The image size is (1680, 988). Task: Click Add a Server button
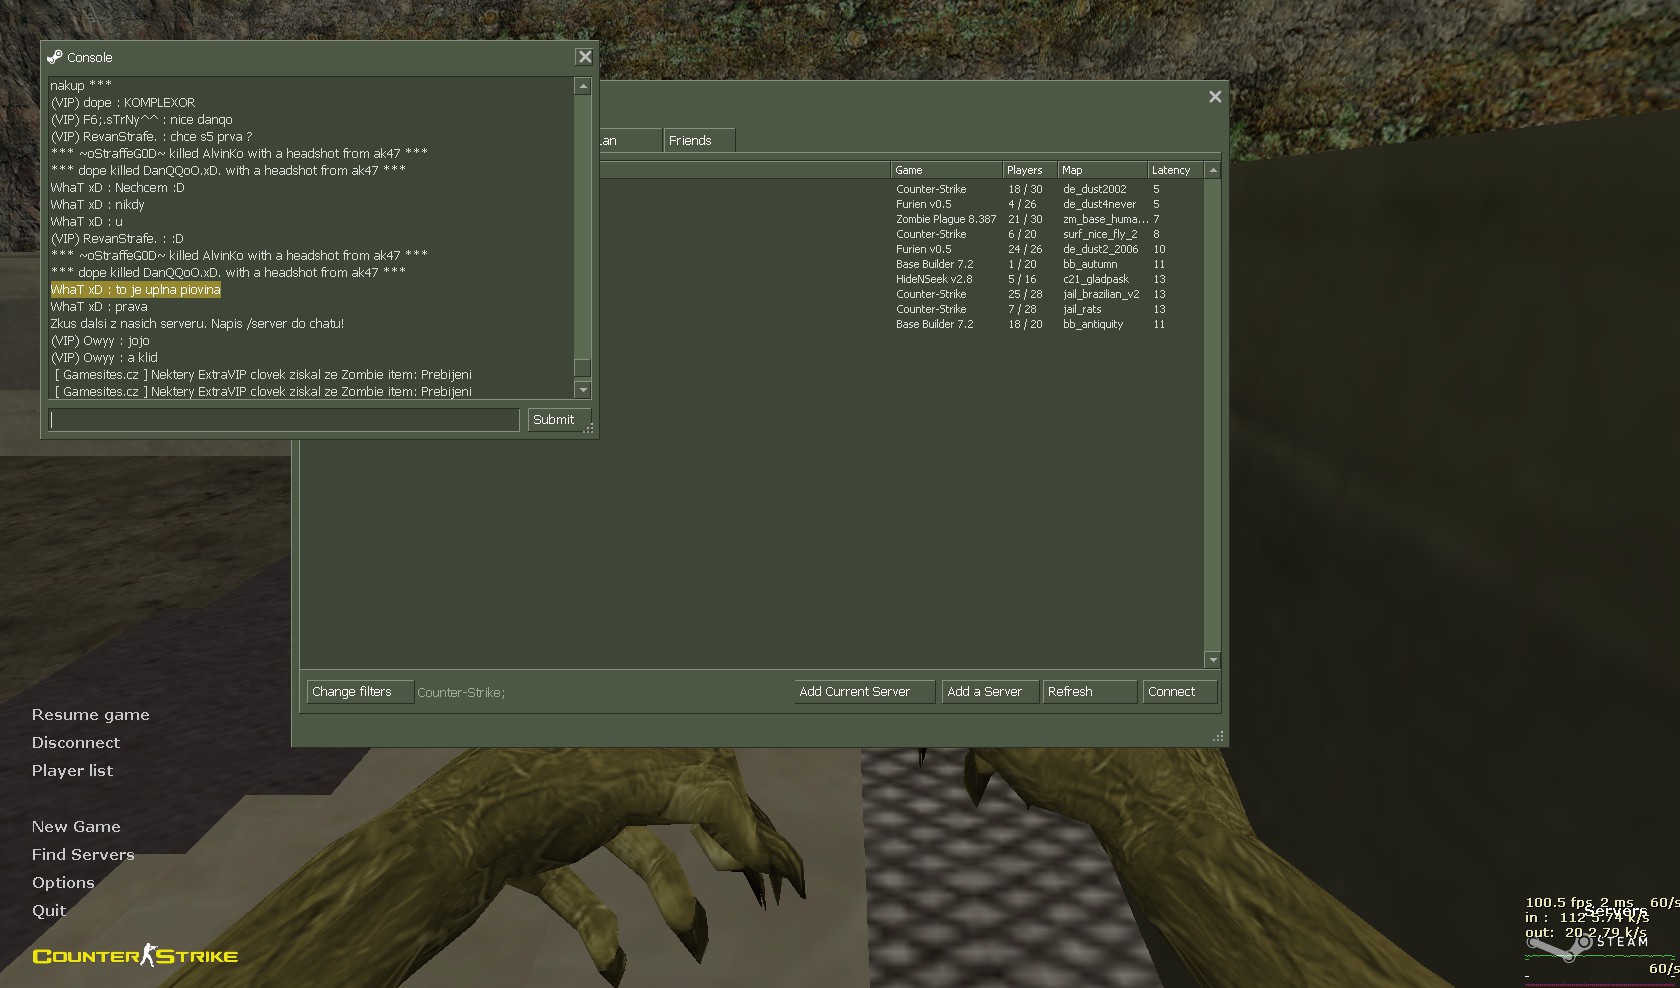tap(990, 692)
